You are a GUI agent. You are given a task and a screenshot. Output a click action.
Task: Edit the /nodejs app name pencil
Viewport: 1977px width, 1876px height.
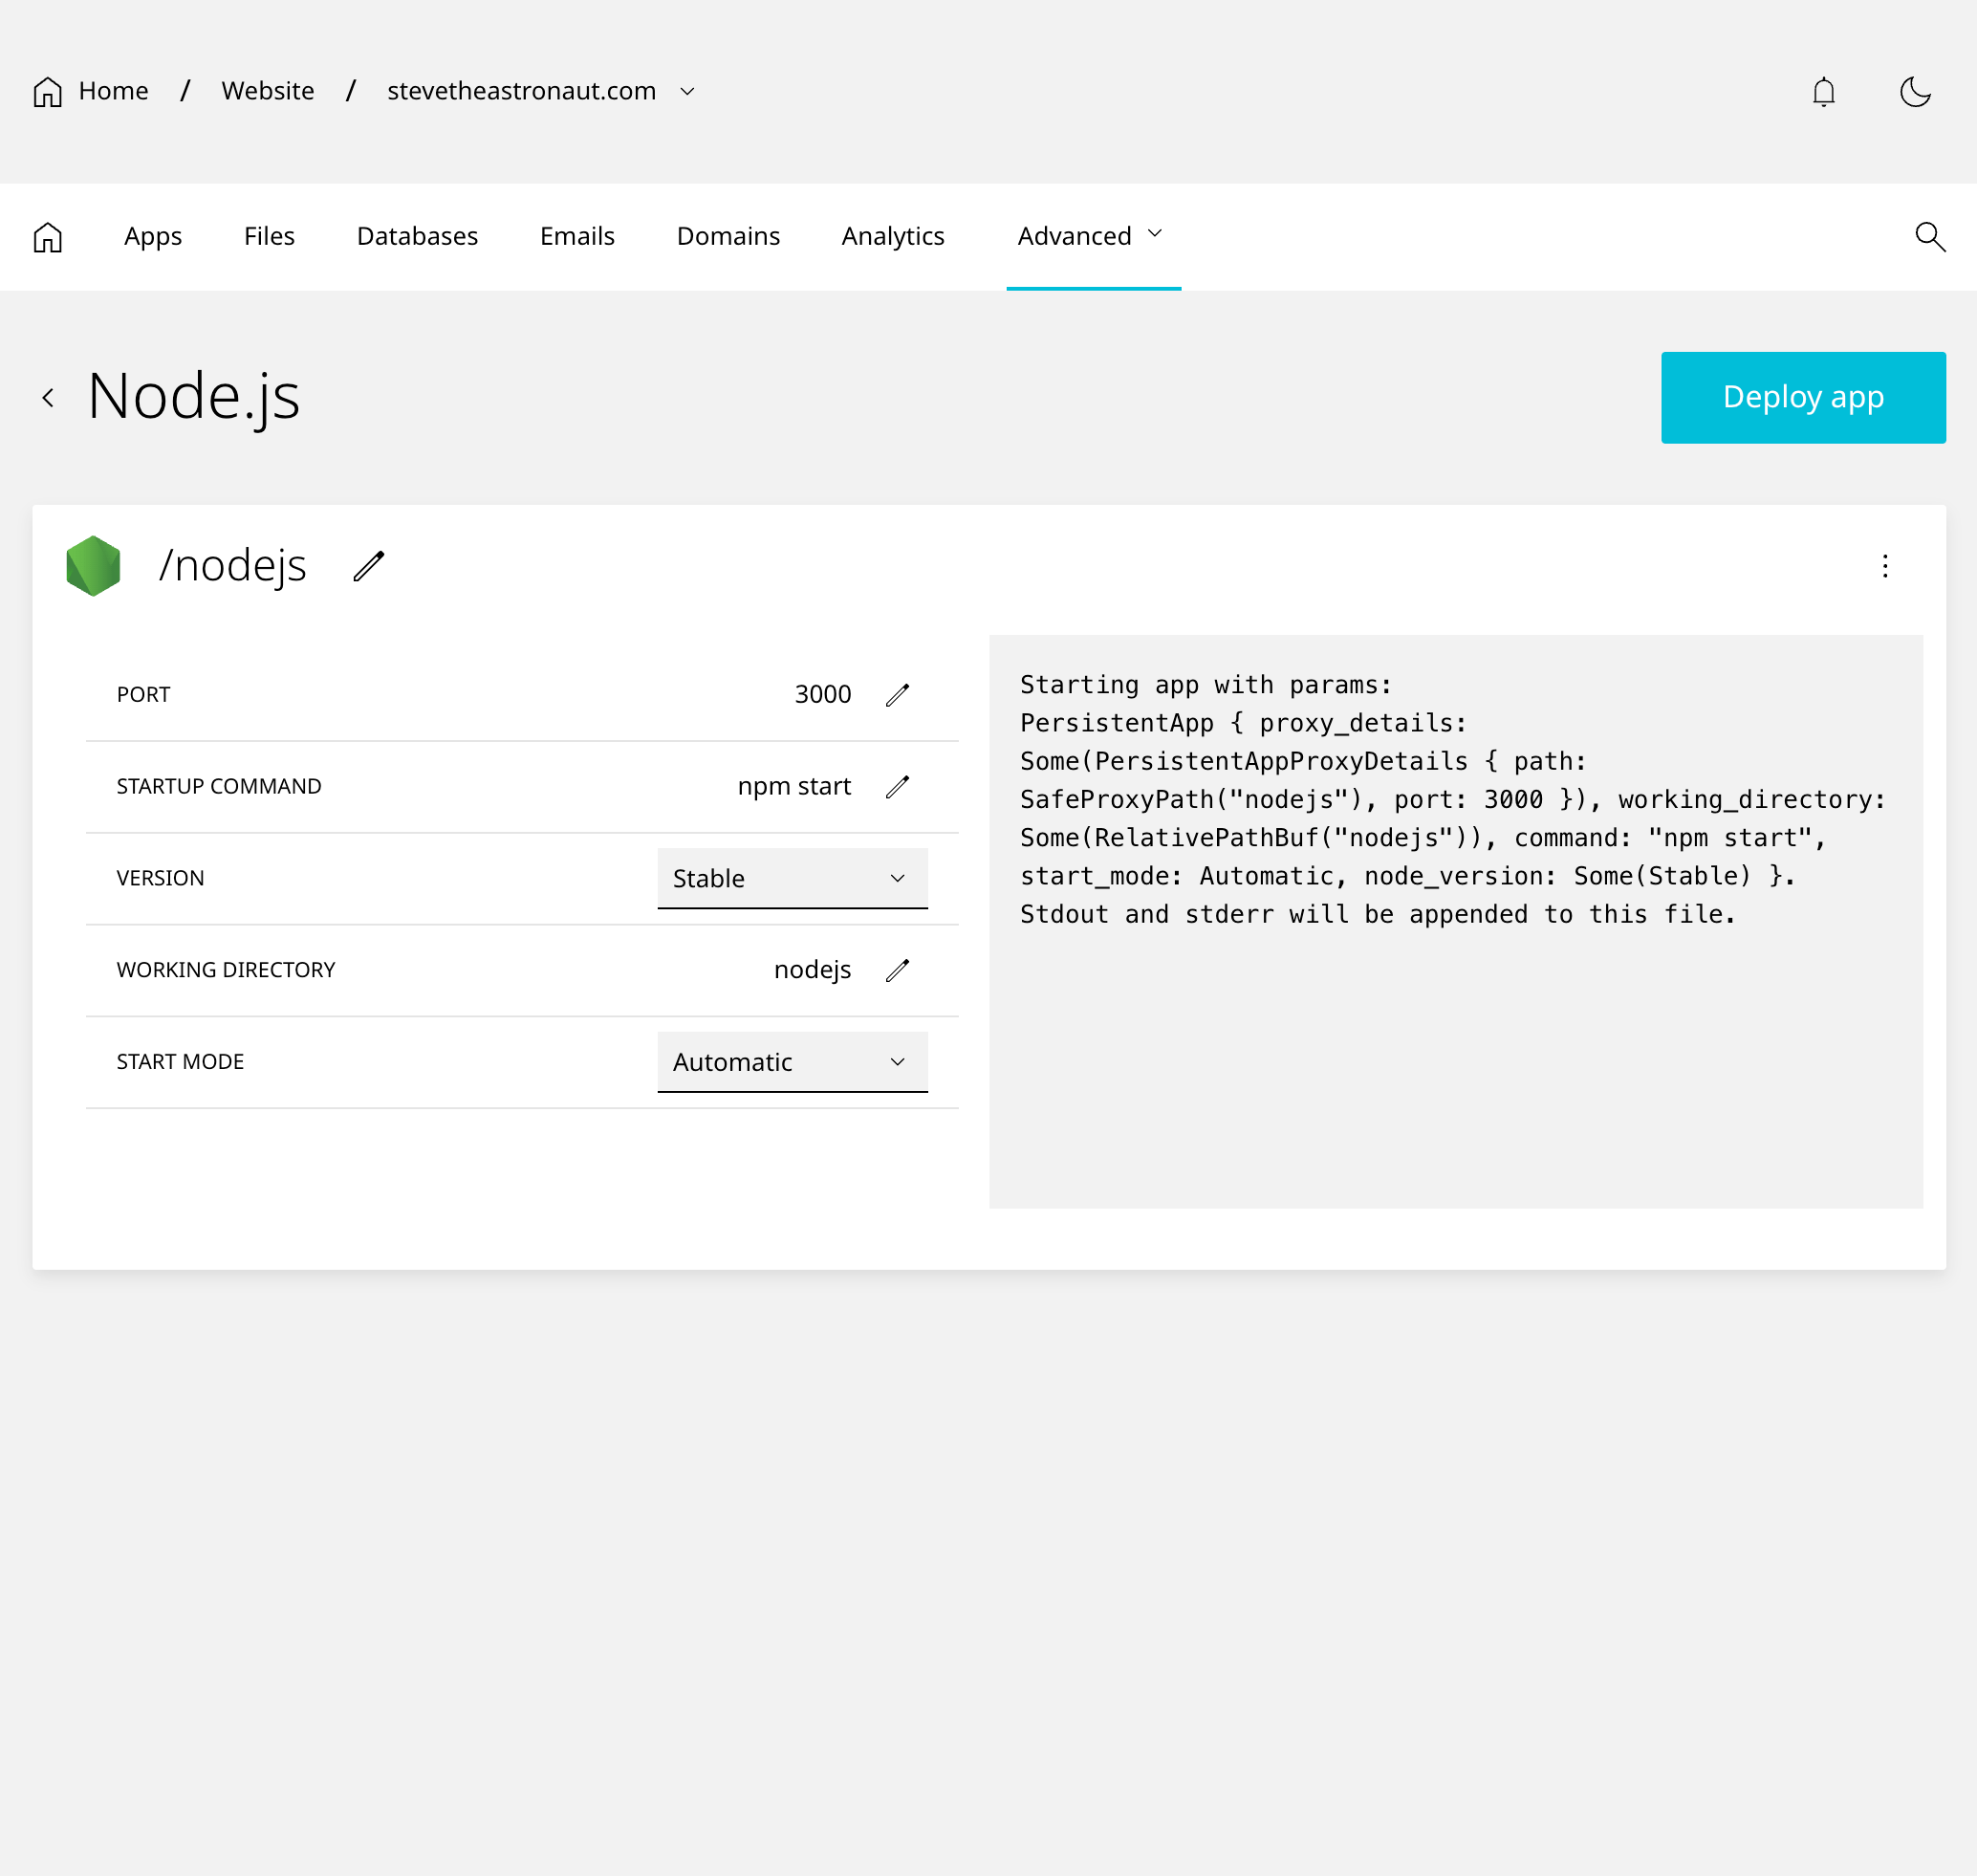click(369, 566)
